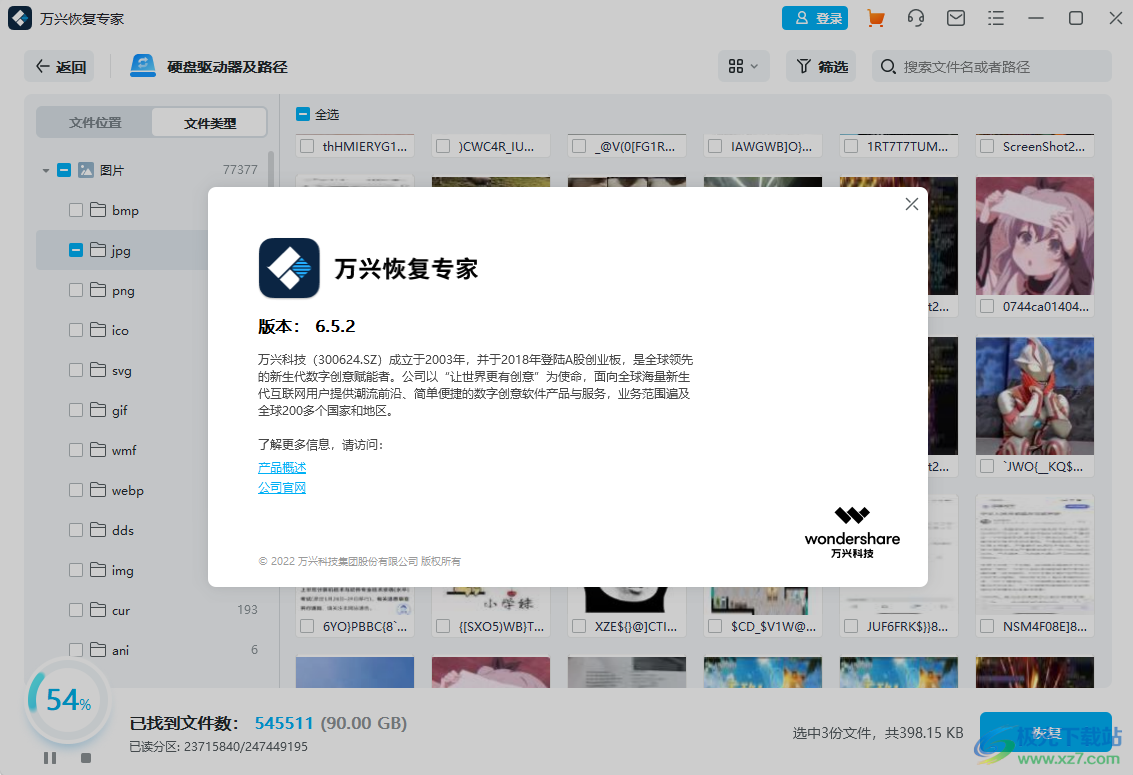Click the 54% scan progress ring
1133x775 pixels.
[68, 700]
